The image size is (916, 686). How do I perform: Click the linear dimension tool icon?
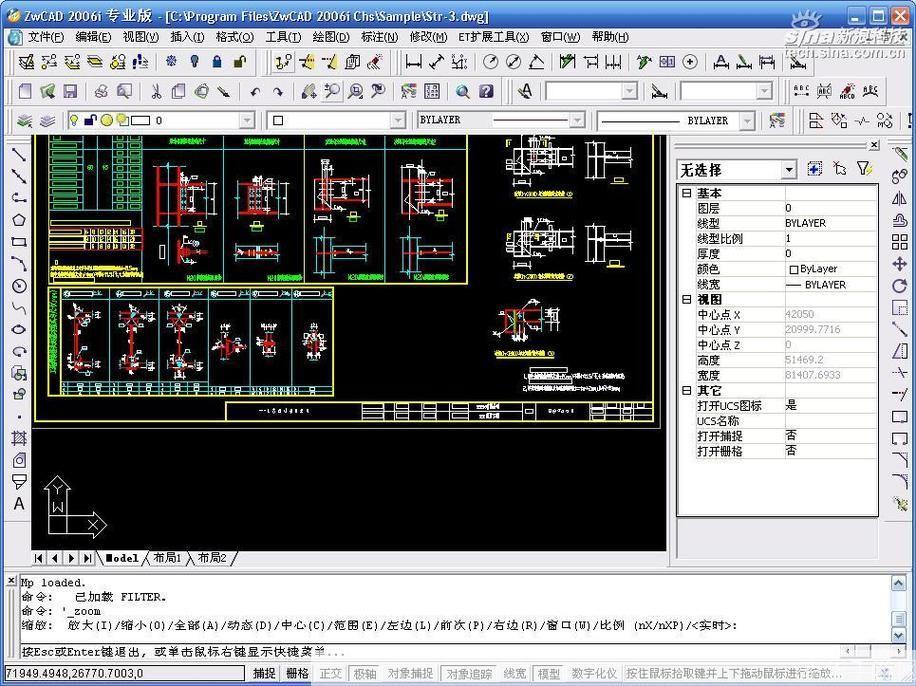(x=413, y=62)
